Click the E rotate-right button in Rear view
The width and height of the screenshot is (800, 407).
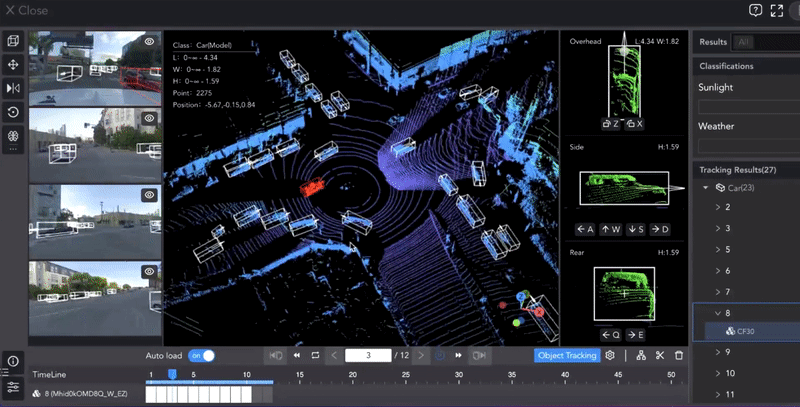tap(635, 335)
